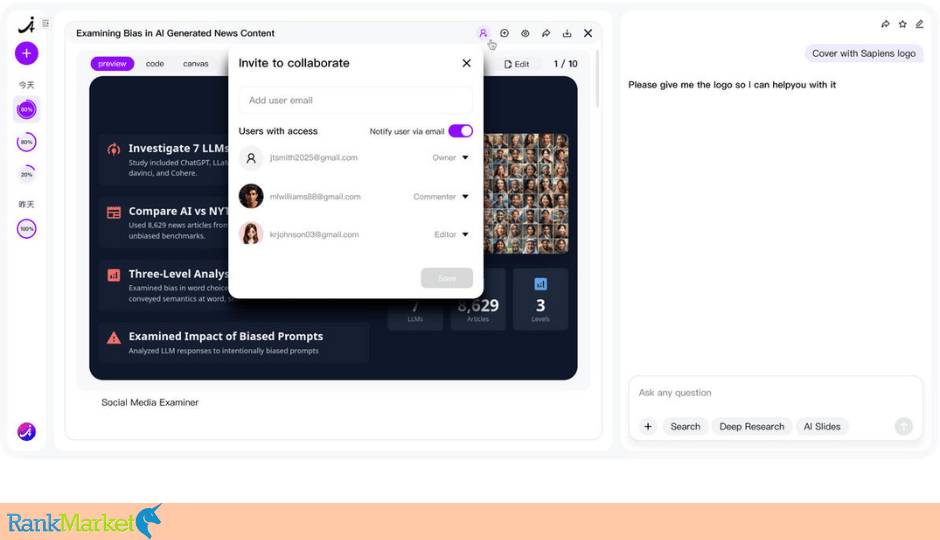
Task: Open the first 80% progress task
Action: pyautogui.click(x=26, y=110)
